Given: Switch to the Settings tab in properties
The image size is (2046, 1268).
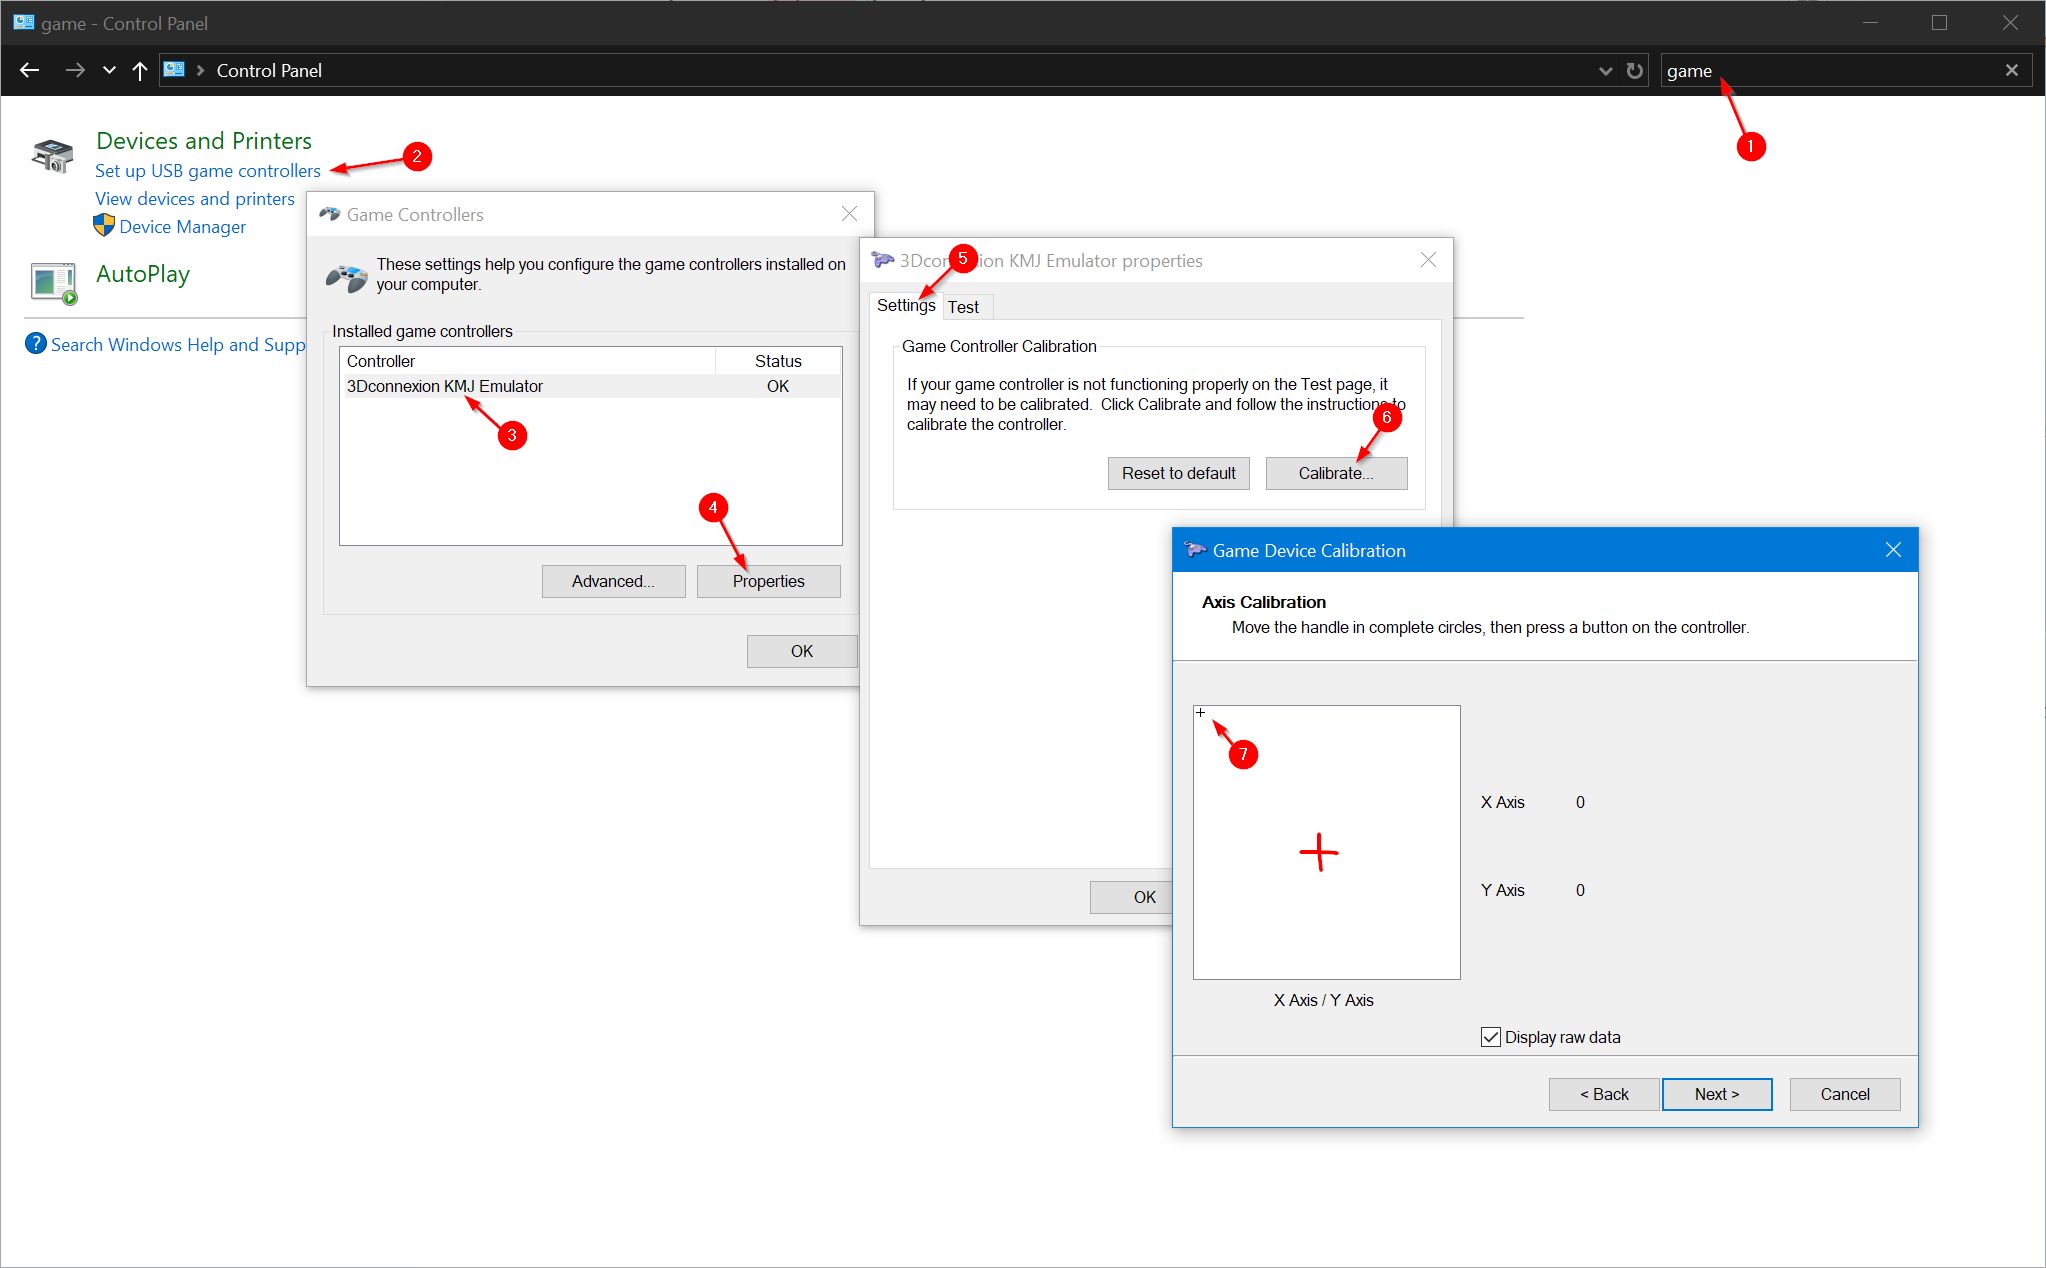Looking at the screenshot, I should pos(903,307).
